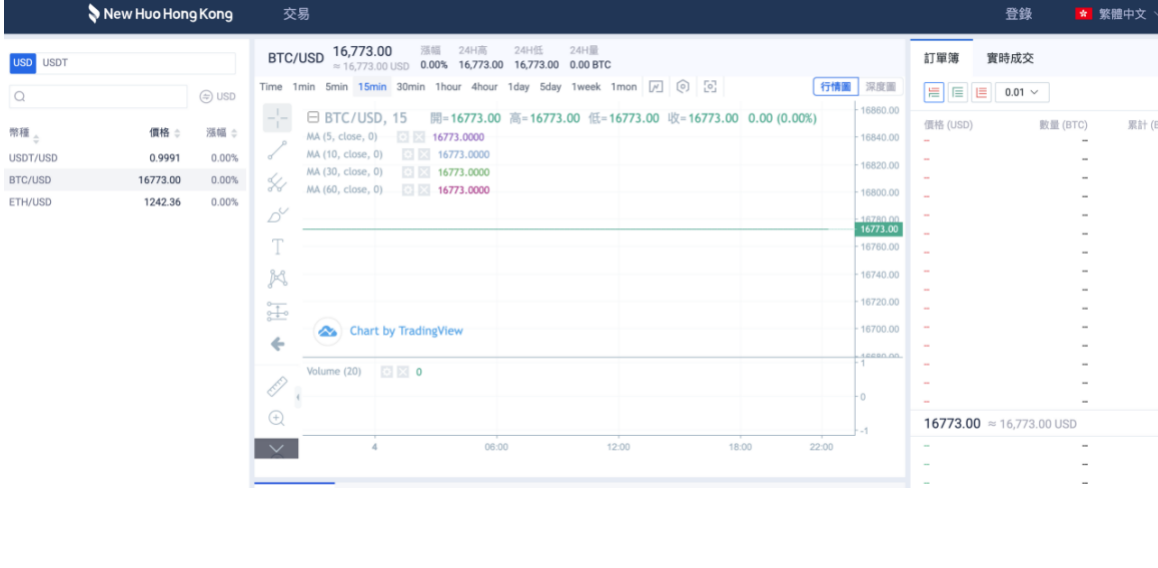The image size is (1158, 568).
Task: Click the back arrow in drawing toolbar
Action: tap(277, 343)
